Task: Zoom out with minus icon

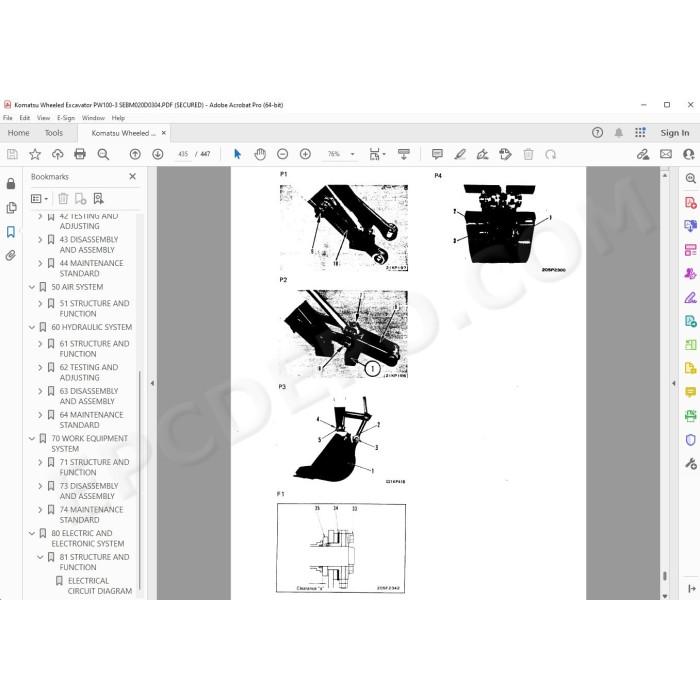Action: (x=283, y=154)
